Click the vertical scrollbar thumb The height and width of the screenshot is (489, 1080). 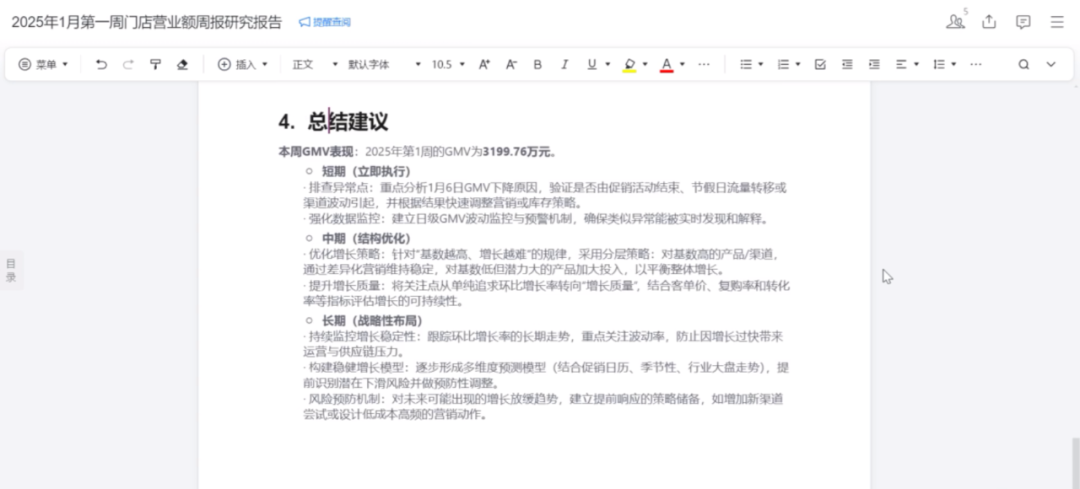click(1075, 464)
